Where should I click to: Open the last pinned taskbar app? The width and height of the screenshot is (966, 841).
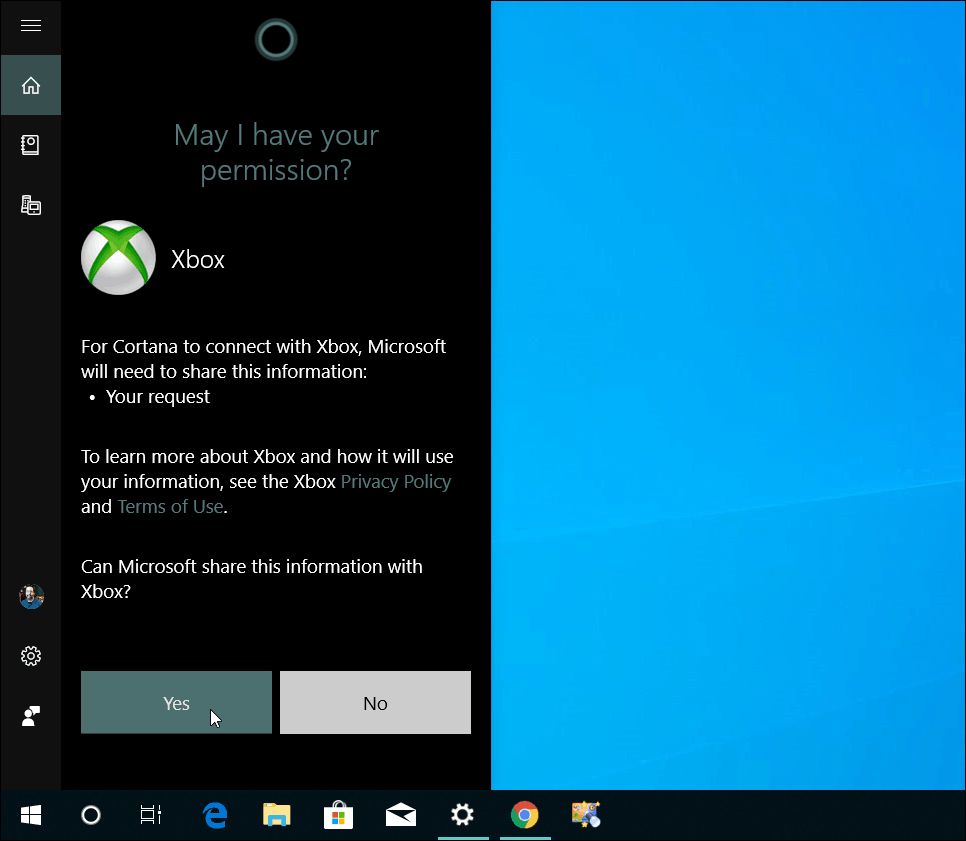(x=586, y=815)
